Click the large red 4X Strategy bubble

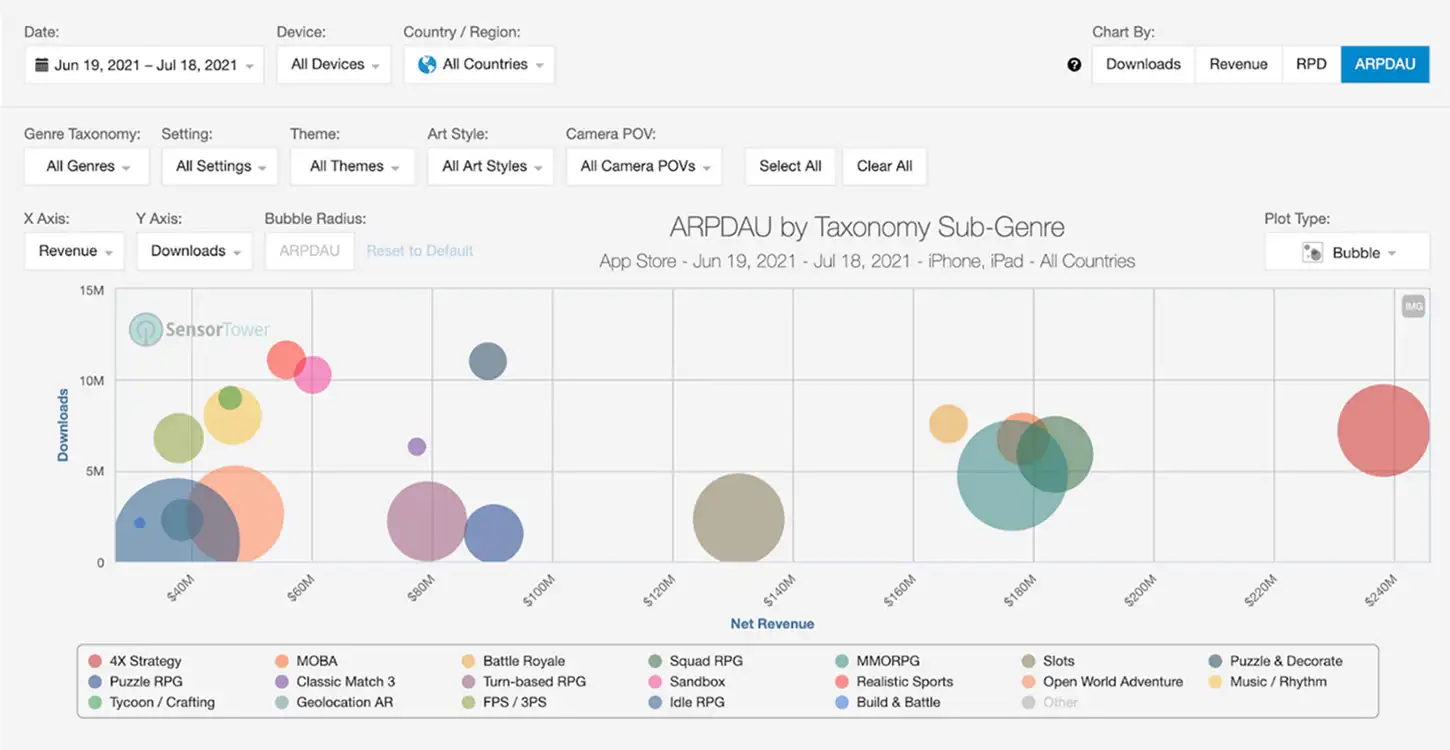point(1383,430)
